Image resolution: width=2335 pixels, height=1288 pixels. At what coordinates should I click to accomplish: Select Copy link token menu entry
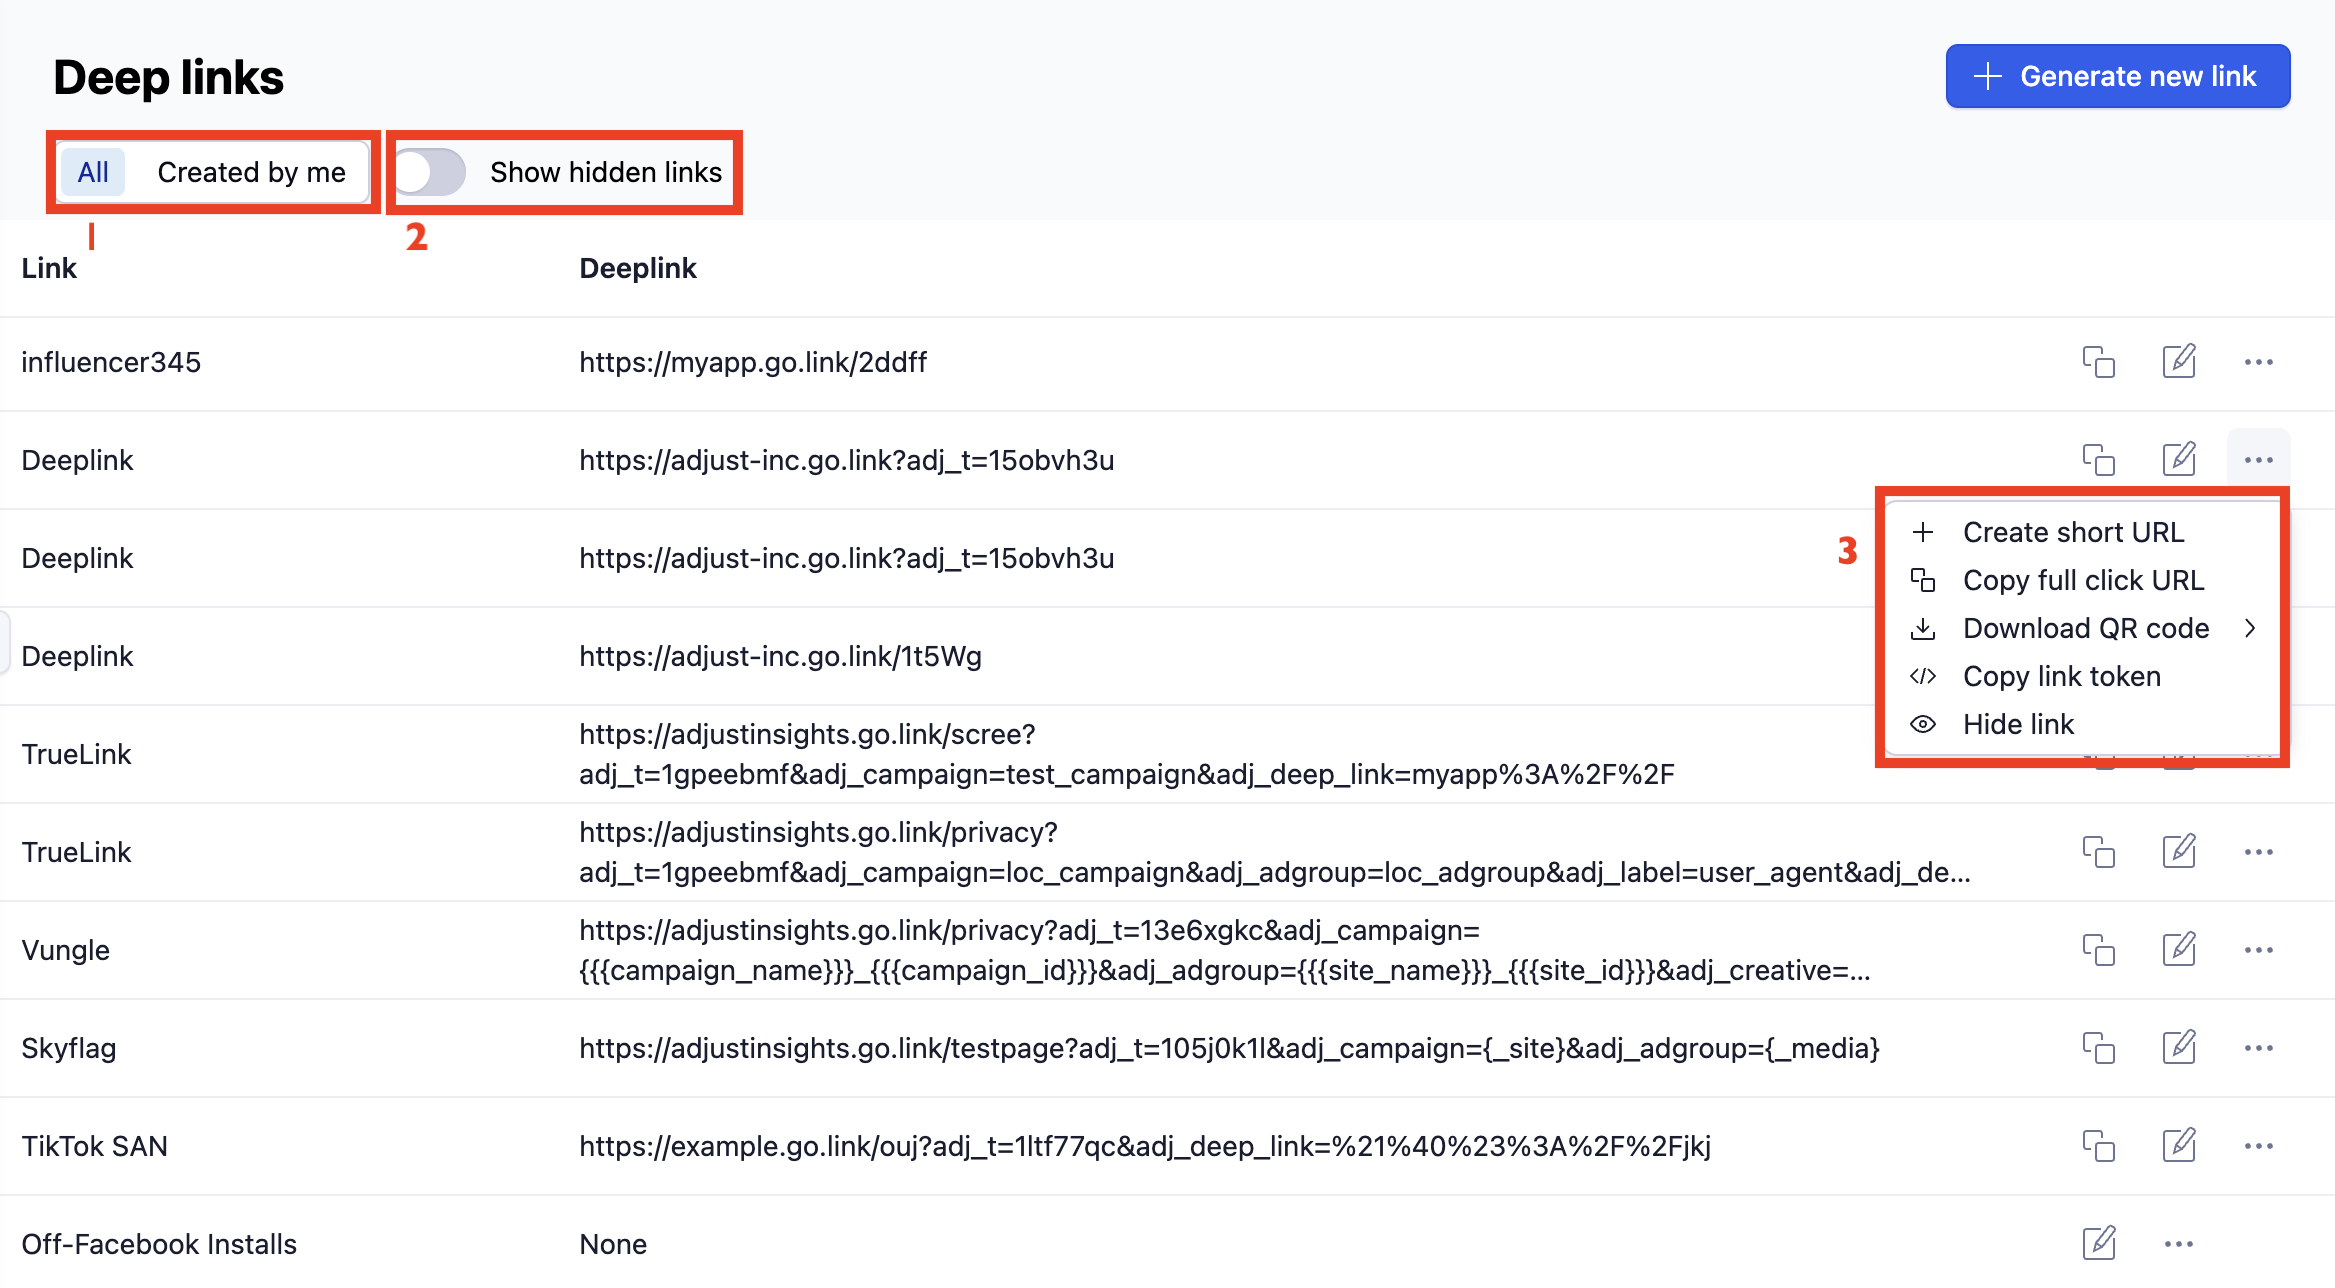pyautogui.click(x=2061, y=676)
